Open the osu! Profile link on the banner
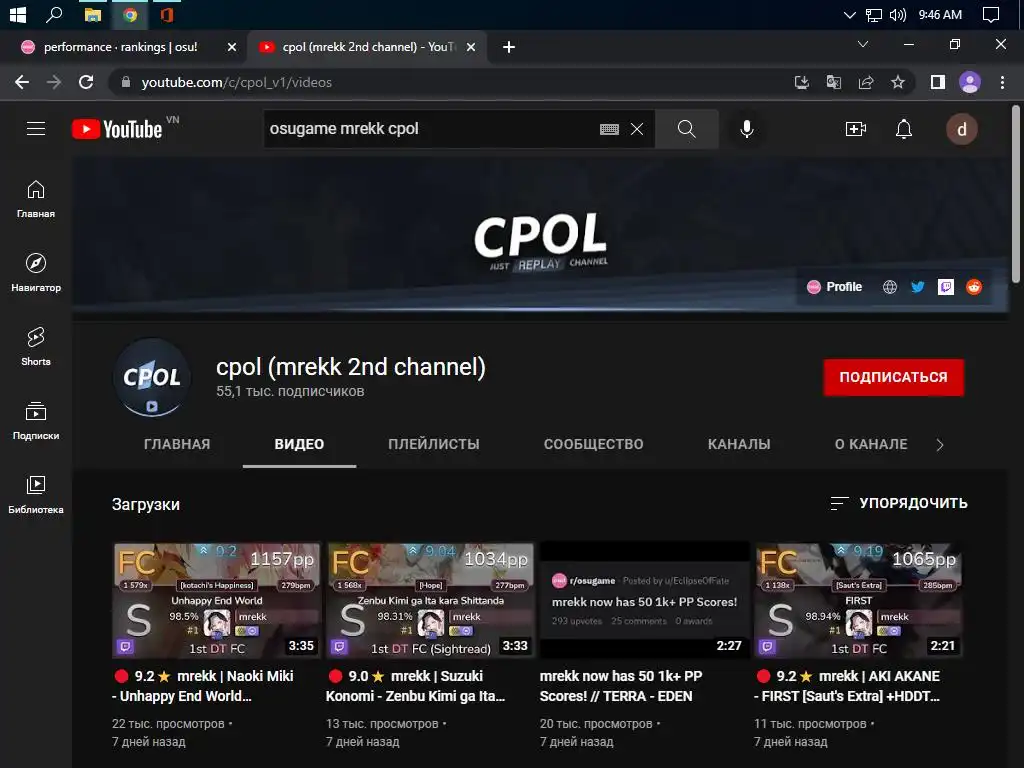This screenshot has height=768, width=1024. [x=835, y=287]
